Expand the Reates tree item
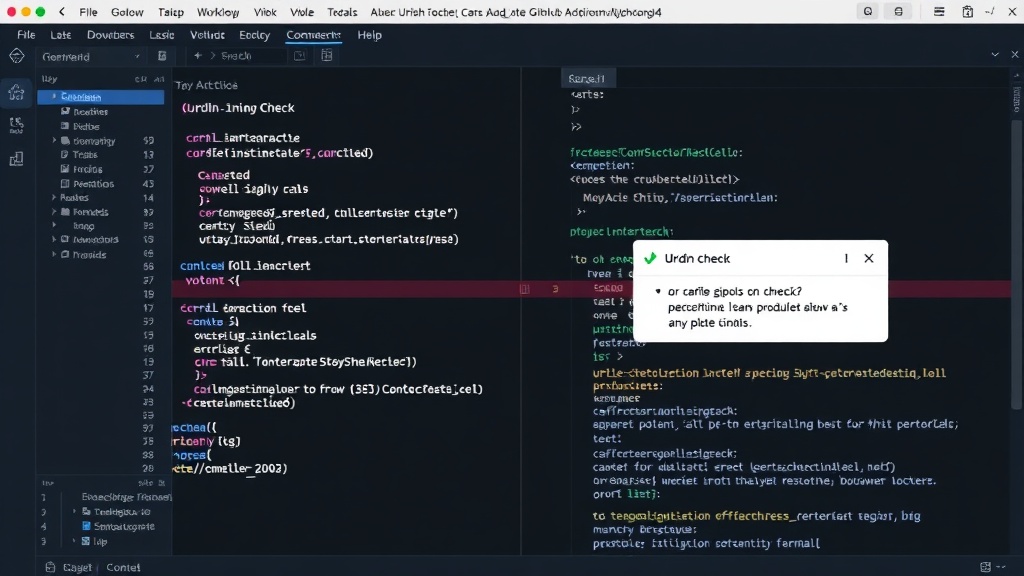This screenshot has width=1024, height=576. [54, 197]
